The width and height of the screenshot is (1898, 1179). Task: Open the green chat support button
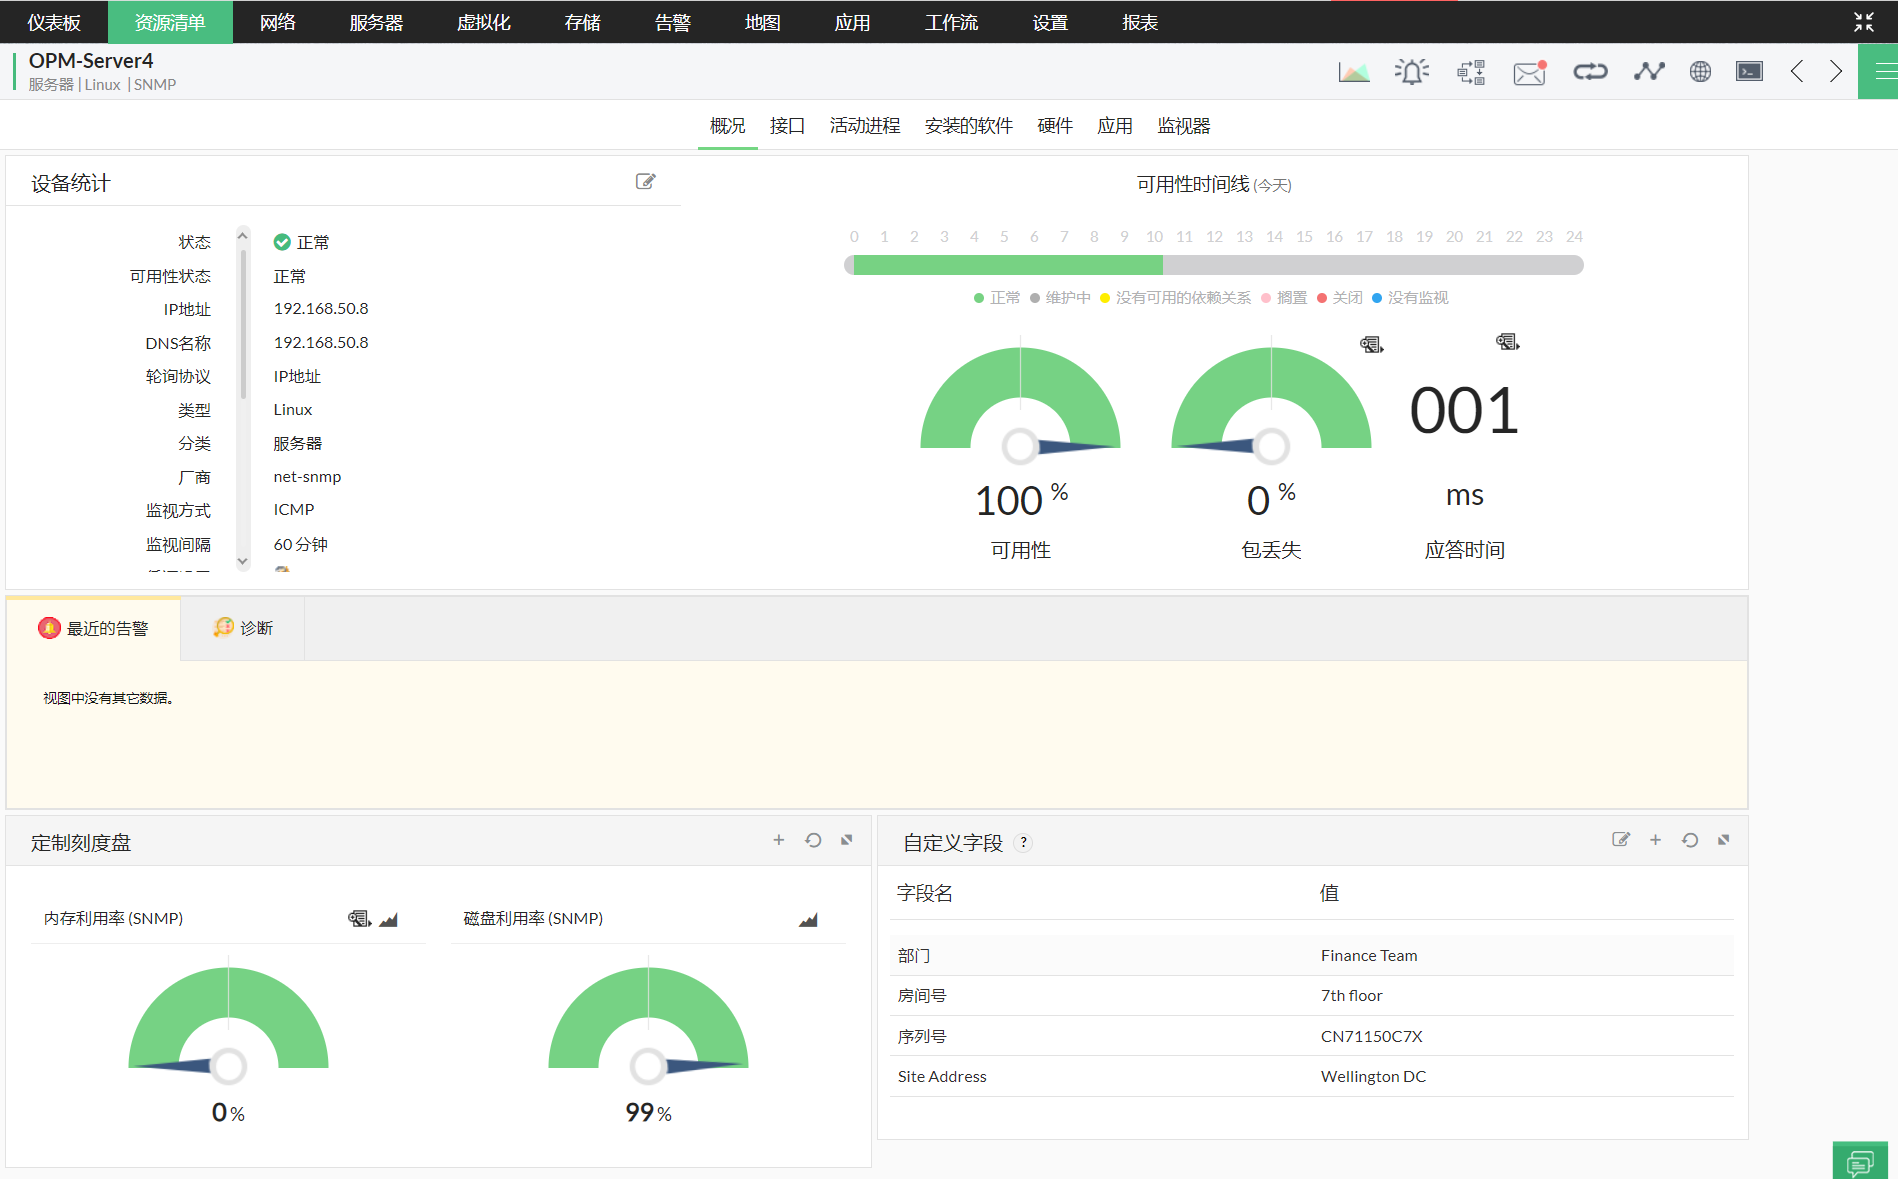[1860, 1160]
